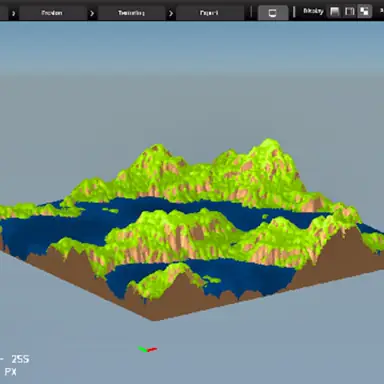Click the monitor view icon button

pyautogui.click(x=273, y=13)
